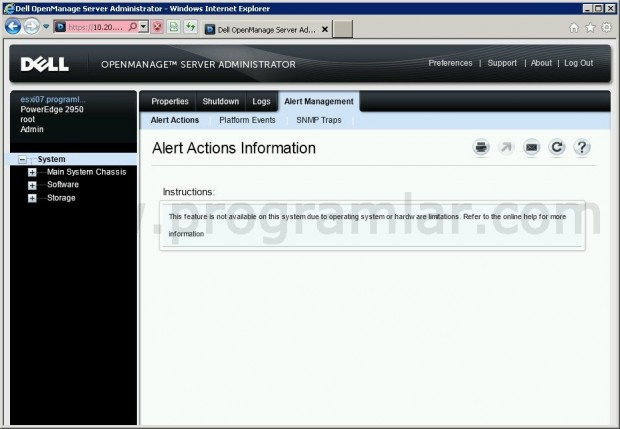
Task: Open the Shutdown tab
Action: (221, 101)
